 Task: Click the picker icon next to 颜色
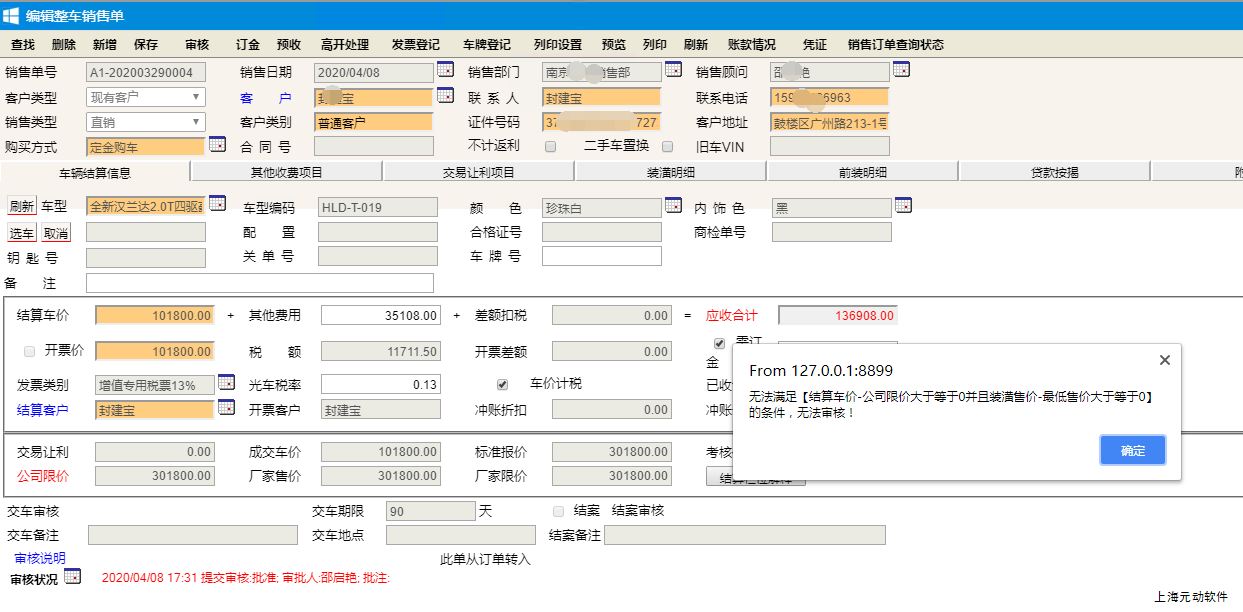coord(673,205)
